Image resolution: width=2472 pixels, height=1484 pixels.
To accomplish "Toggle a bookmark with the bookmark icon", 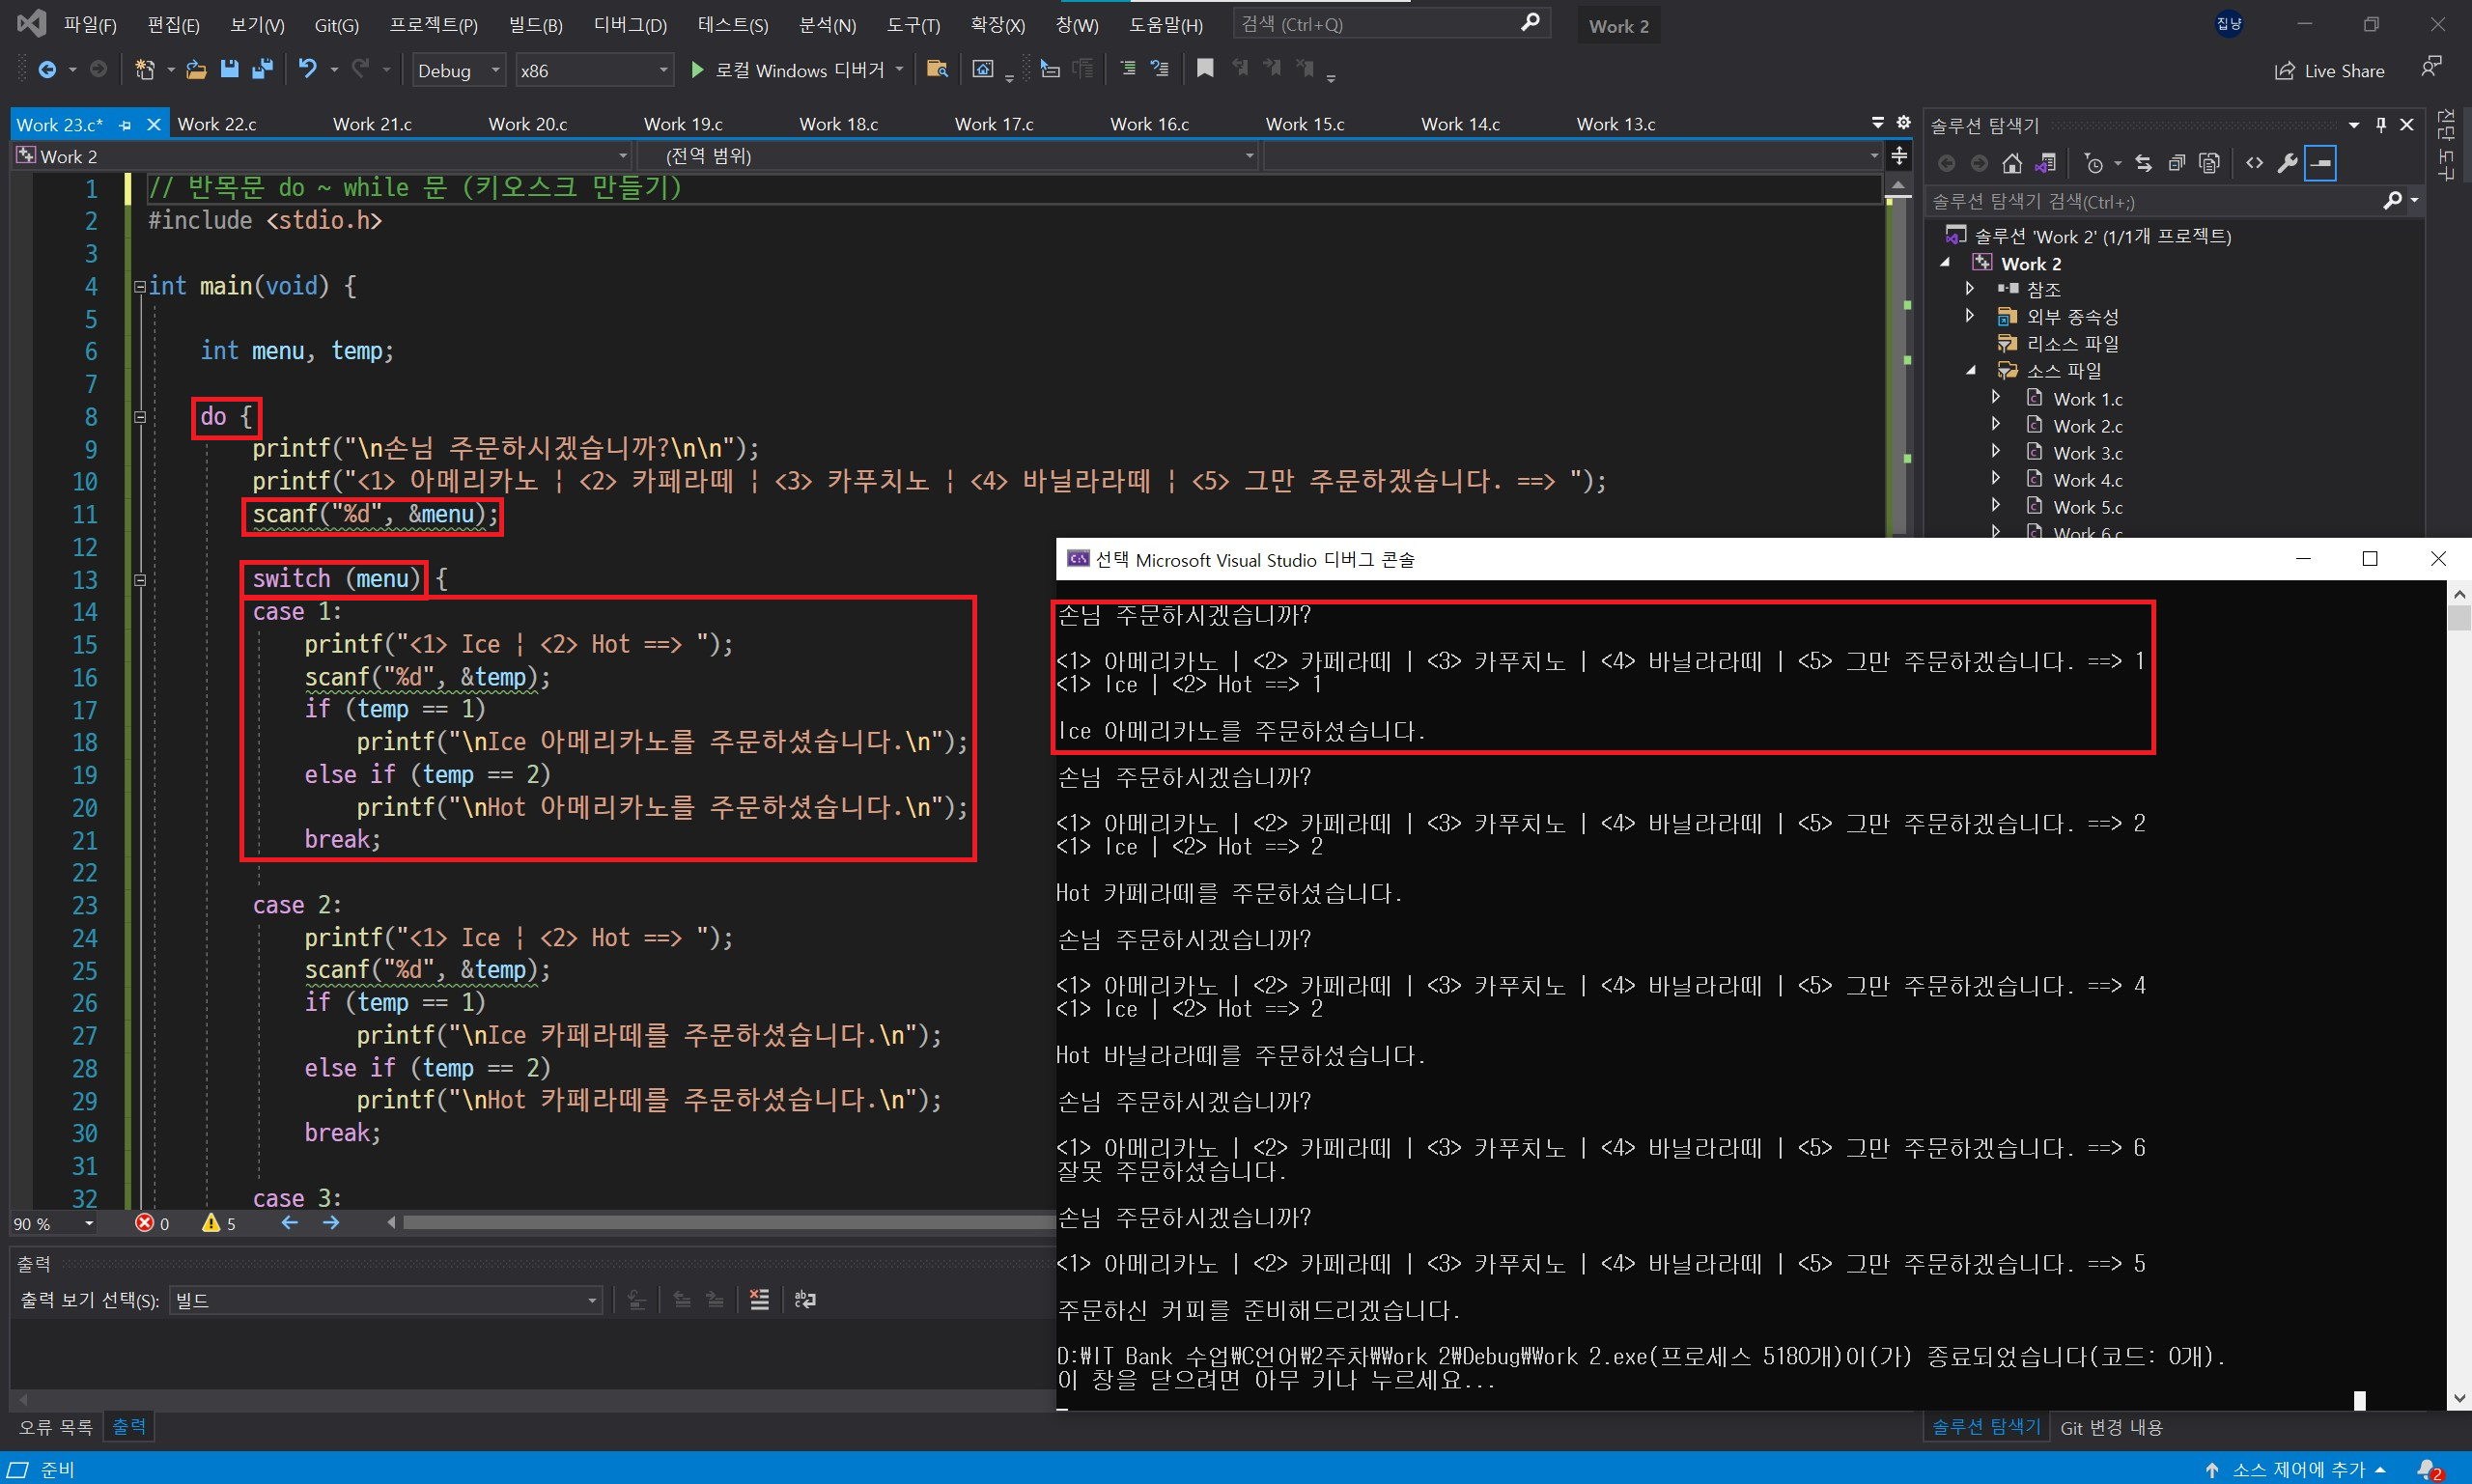I will (x=1205, y=69).
